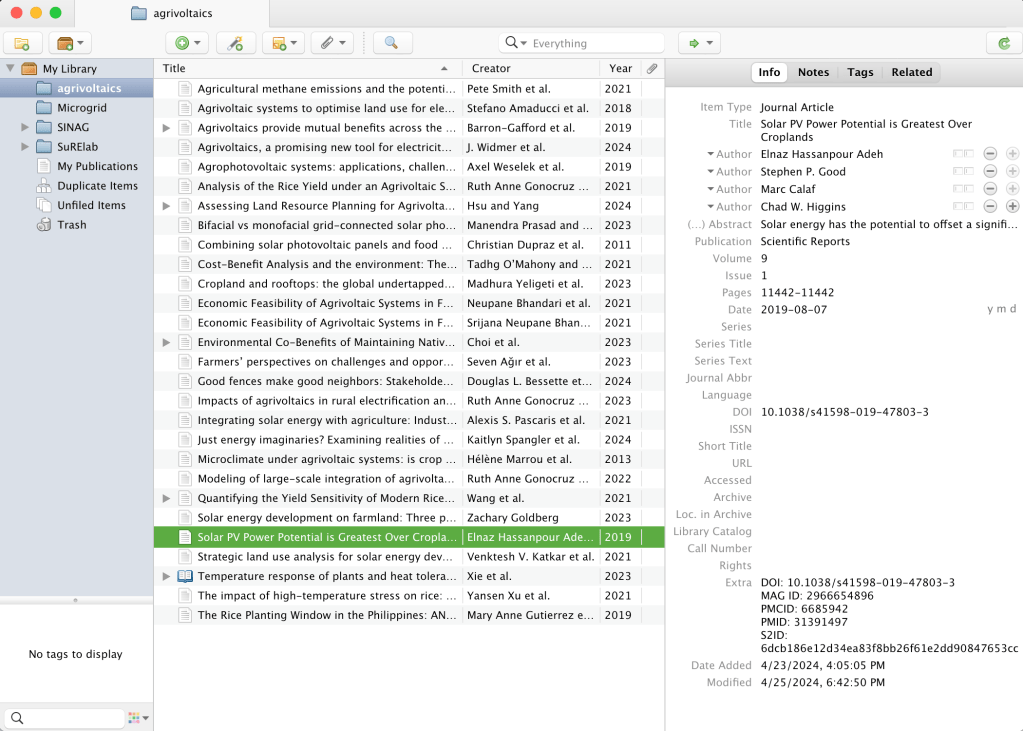1023x731 pixels.
Task: Click the Add Item by Identifier wand
Action: coord(235,43)
